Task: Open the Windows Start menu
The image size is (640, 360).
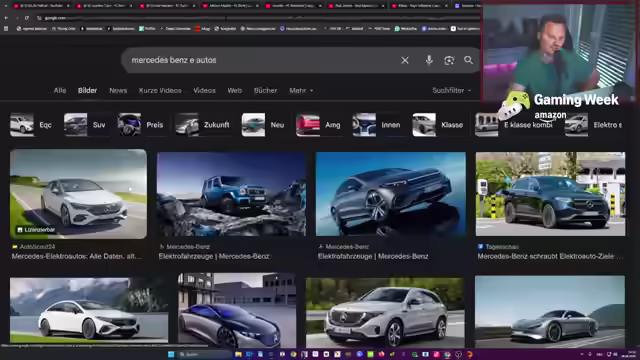Action: (x=171, y=354)
